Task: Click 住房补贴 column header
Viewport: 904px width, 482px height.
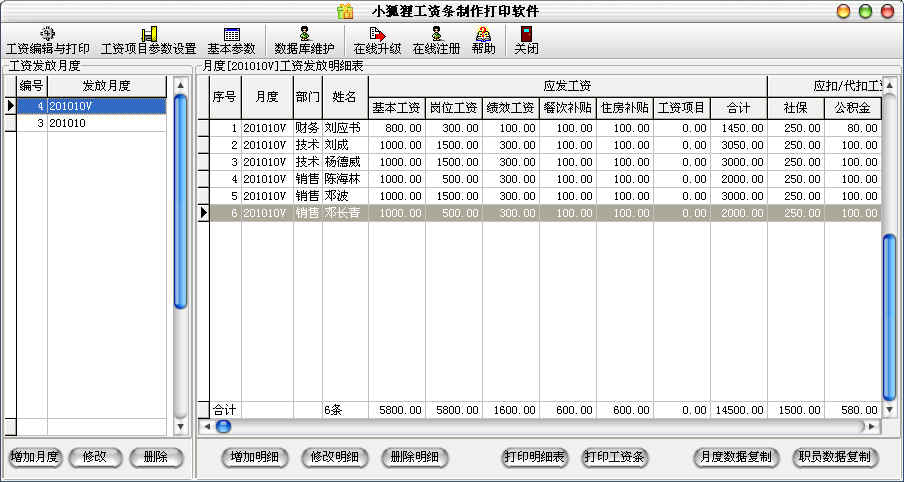Action: point(625,108)
